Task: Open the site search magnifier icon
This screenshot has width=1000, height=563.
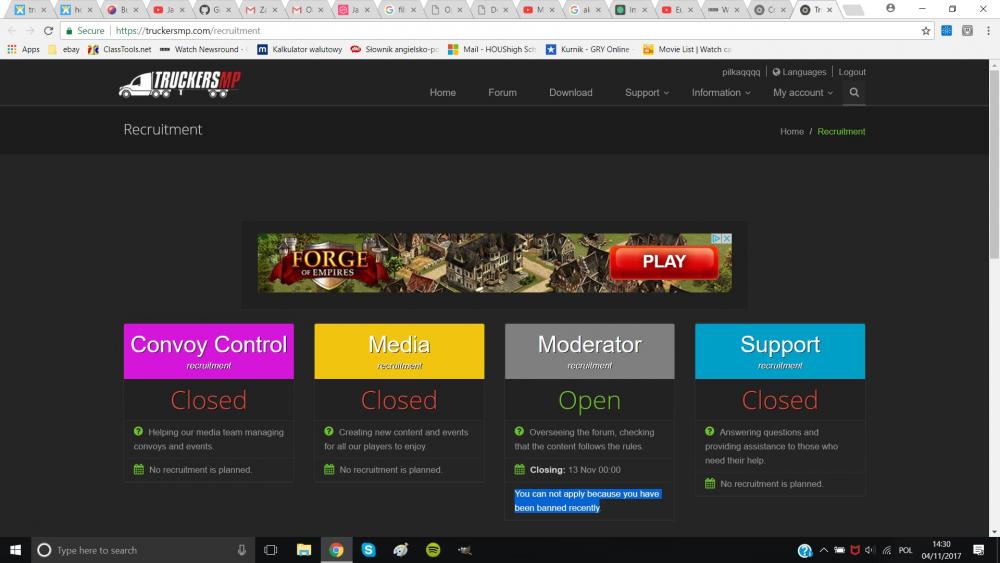Action: (x=854, y=92)
